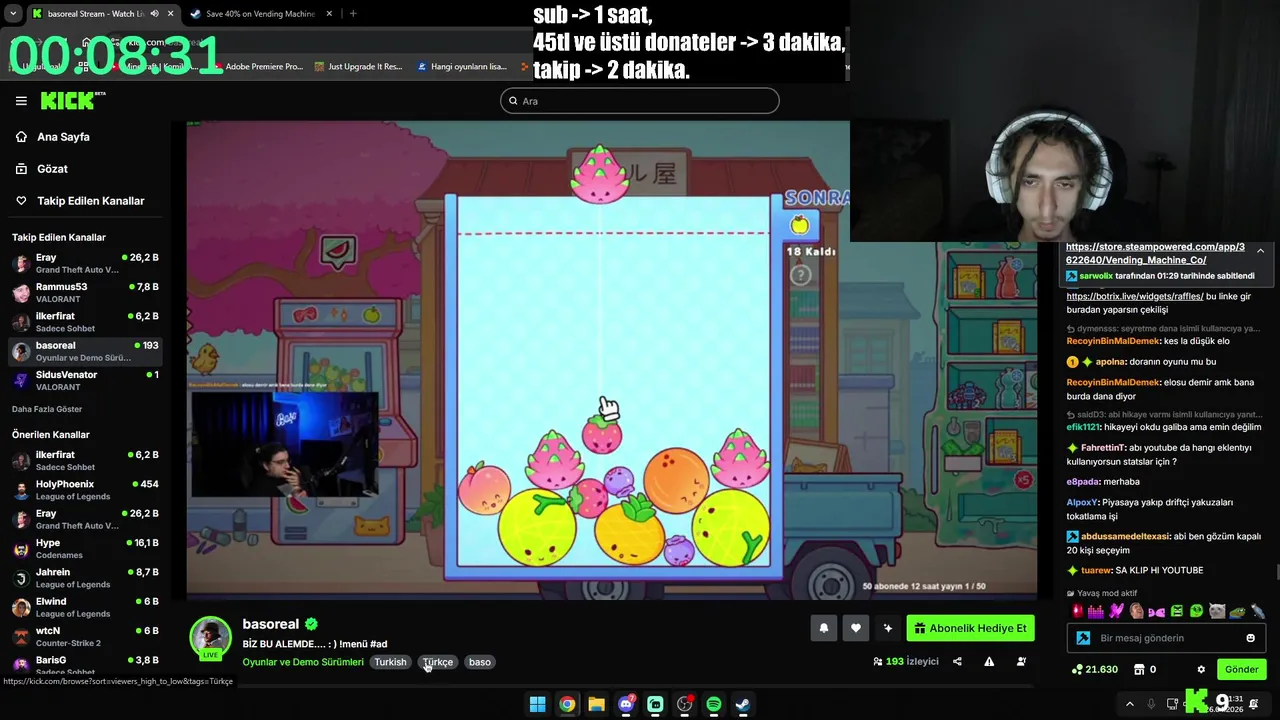Open Hangi oyunların lisa bookmark
Screen dimensions: 1280x720
coord(462,67)
